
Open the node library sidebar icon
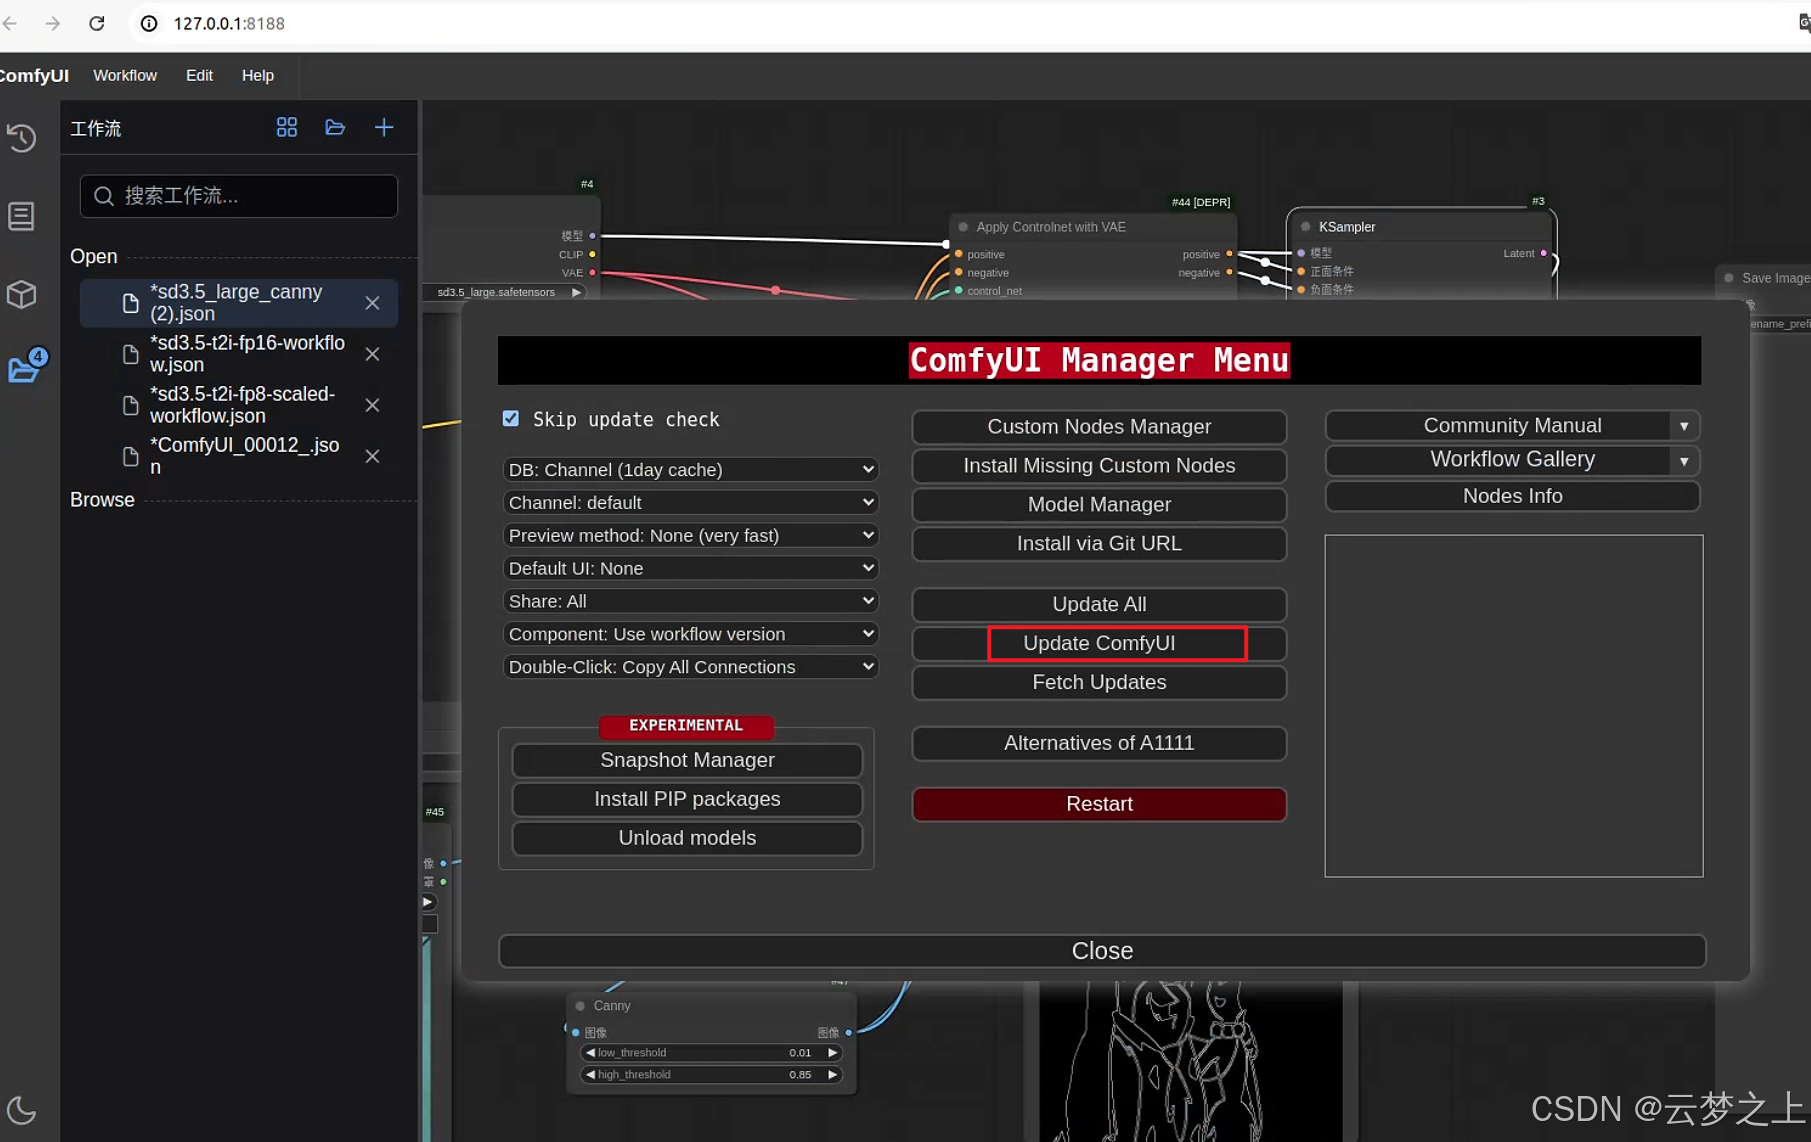point(21,215)
